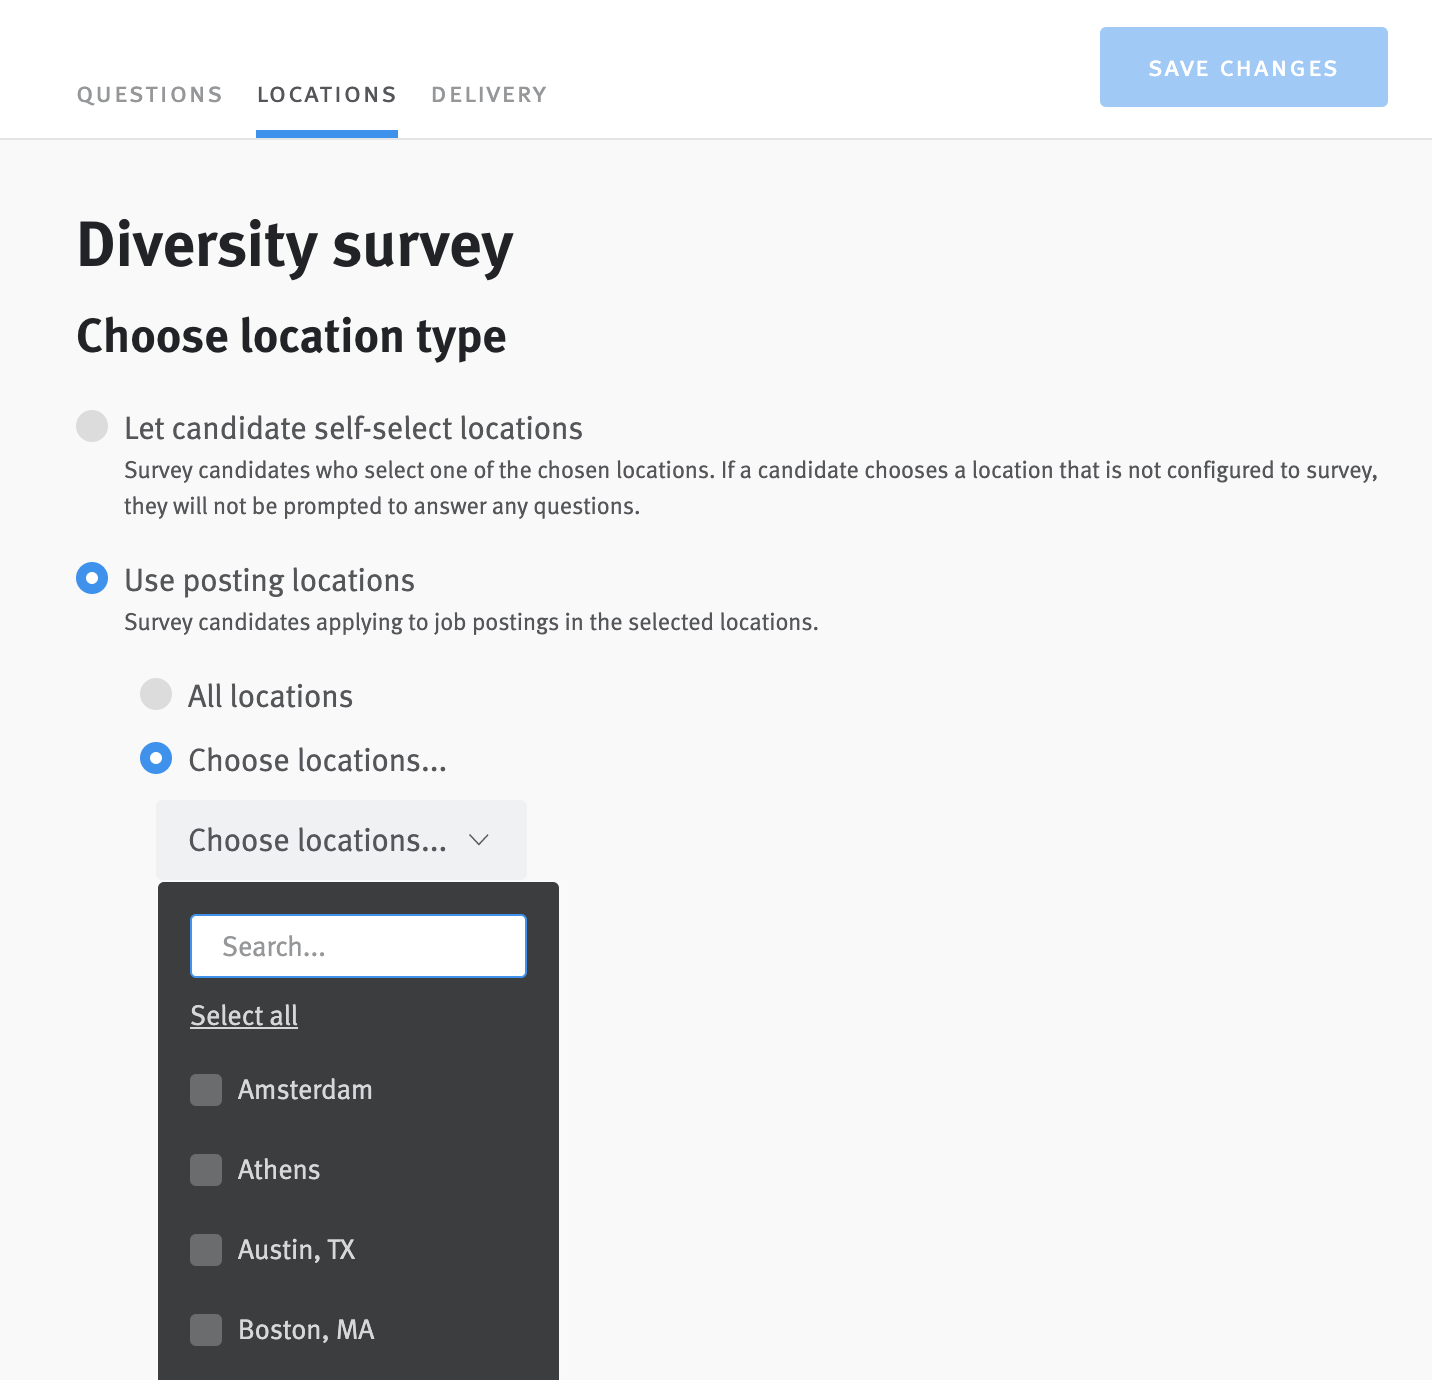
Task: Switch to the Delivery tab
Action: pyautogui.click(x=489, y=94)
